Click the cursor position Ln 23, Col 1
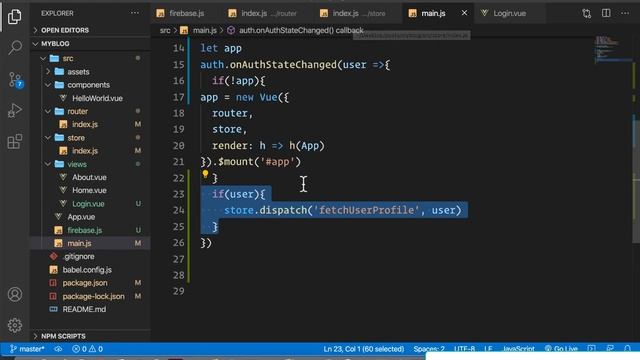This screenshot has width=640, height=360. click(363, 349)
